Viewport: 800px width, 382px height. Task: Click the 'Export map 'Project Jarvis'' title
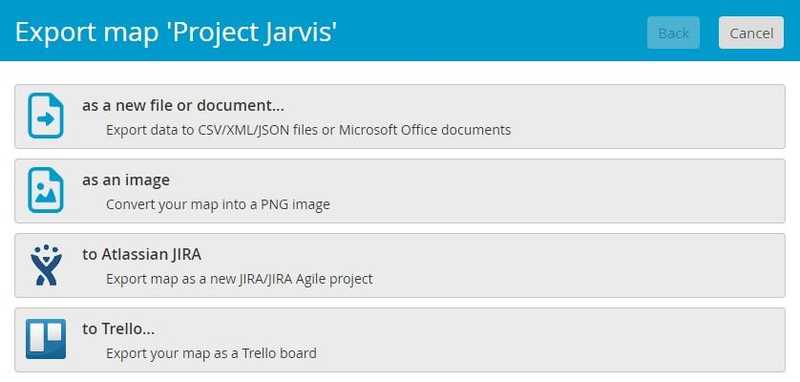coord(176,33)
